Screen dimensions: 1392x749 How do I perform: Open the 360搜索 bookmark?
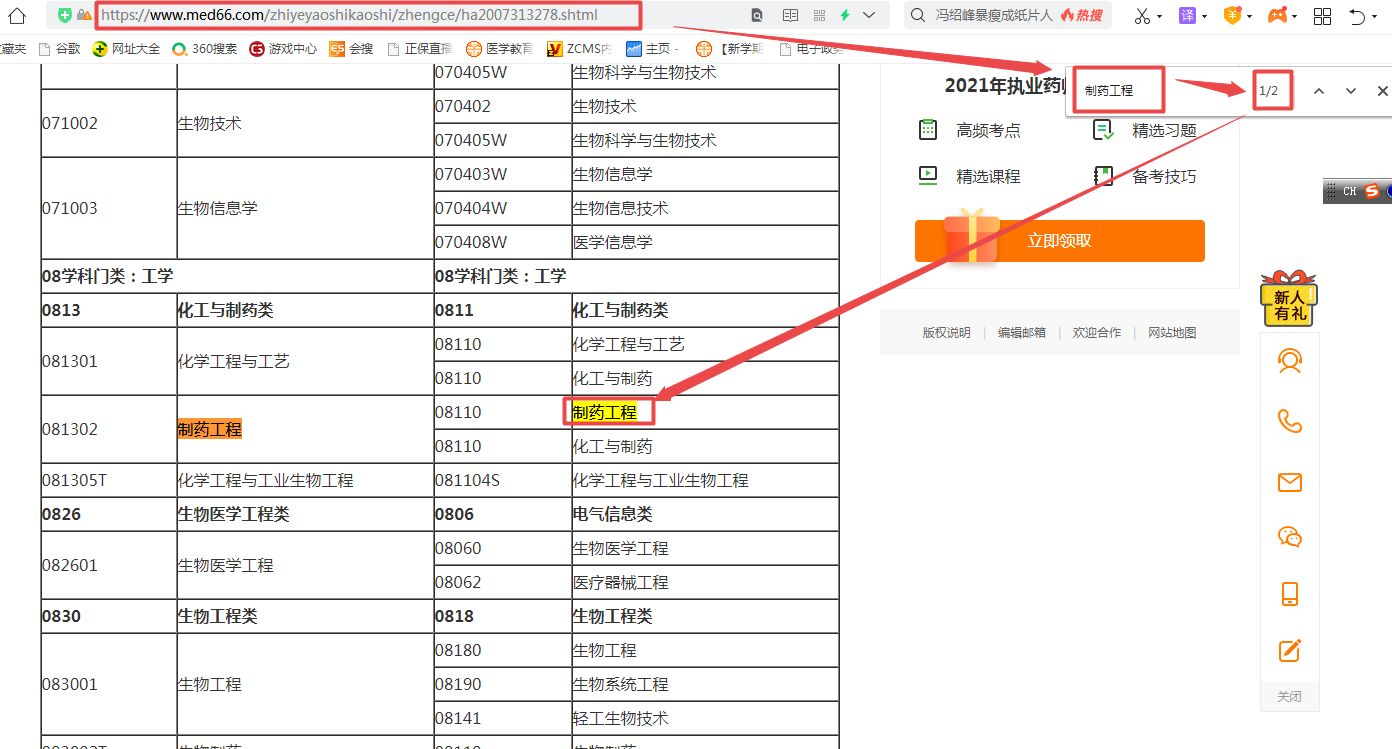point(206,48)
